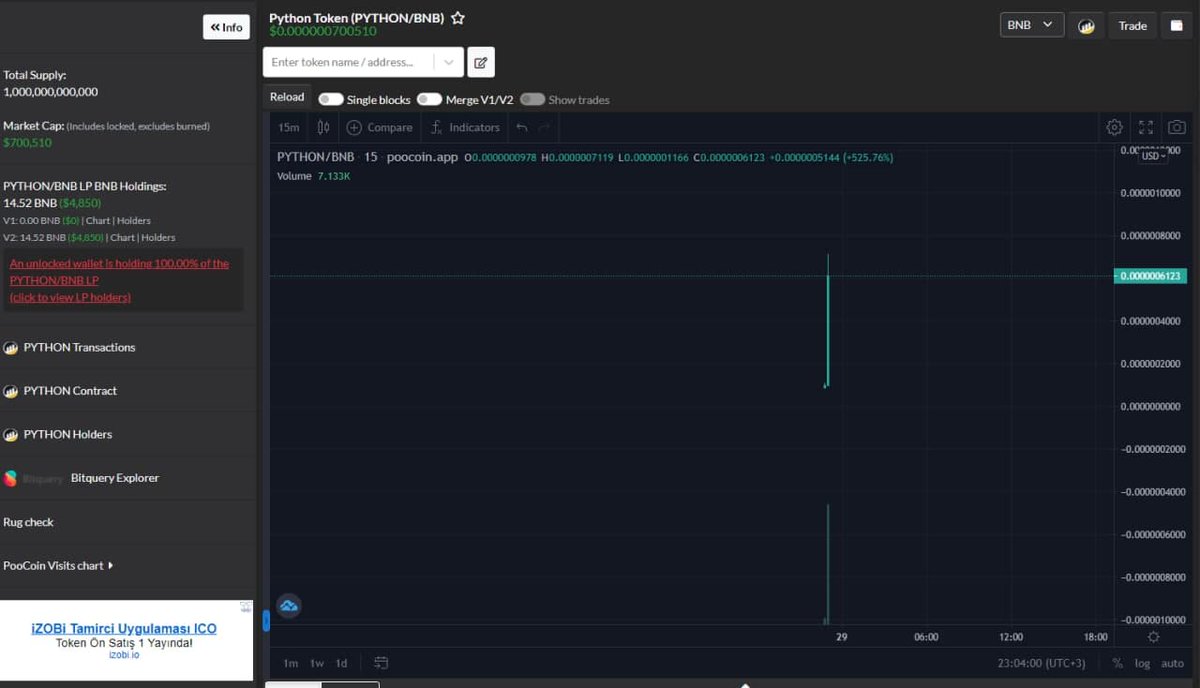The width and height of the screenshot is (1200, 688).
Task: Click the ad choices icon on banner
Action: coord(247,606)
